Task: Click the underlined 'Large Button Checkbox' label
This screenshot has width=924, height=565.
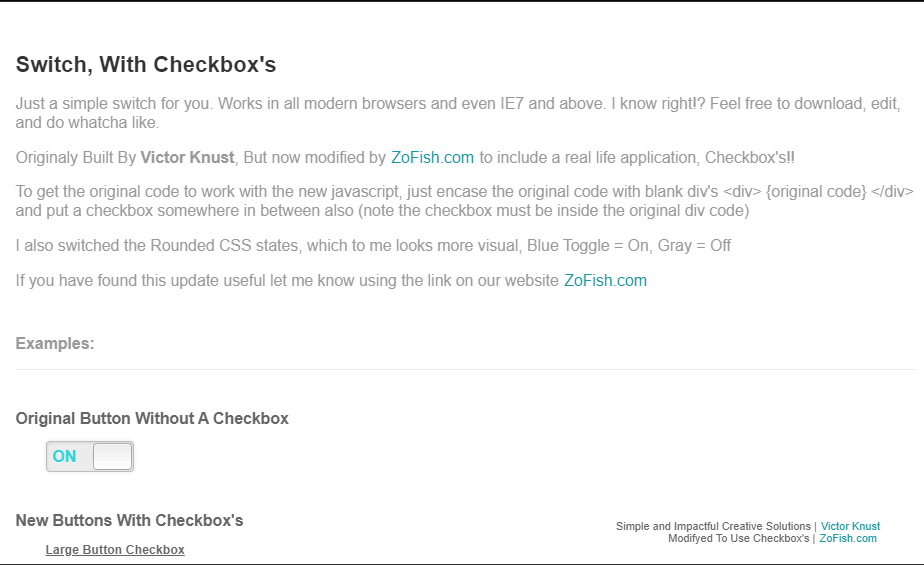Action: click(115, 550)
